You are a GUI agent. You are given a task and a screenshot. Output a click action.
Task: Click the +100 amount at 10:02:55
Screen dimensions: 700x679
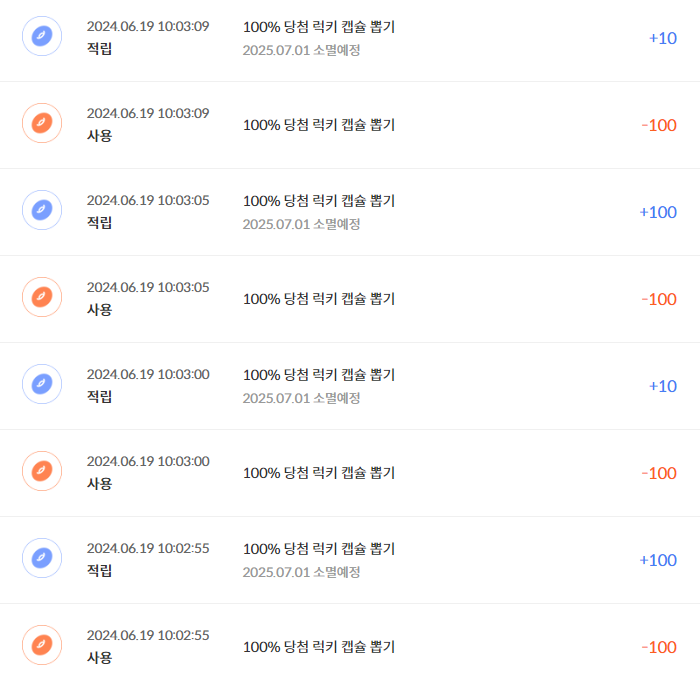tap(658, 560)
